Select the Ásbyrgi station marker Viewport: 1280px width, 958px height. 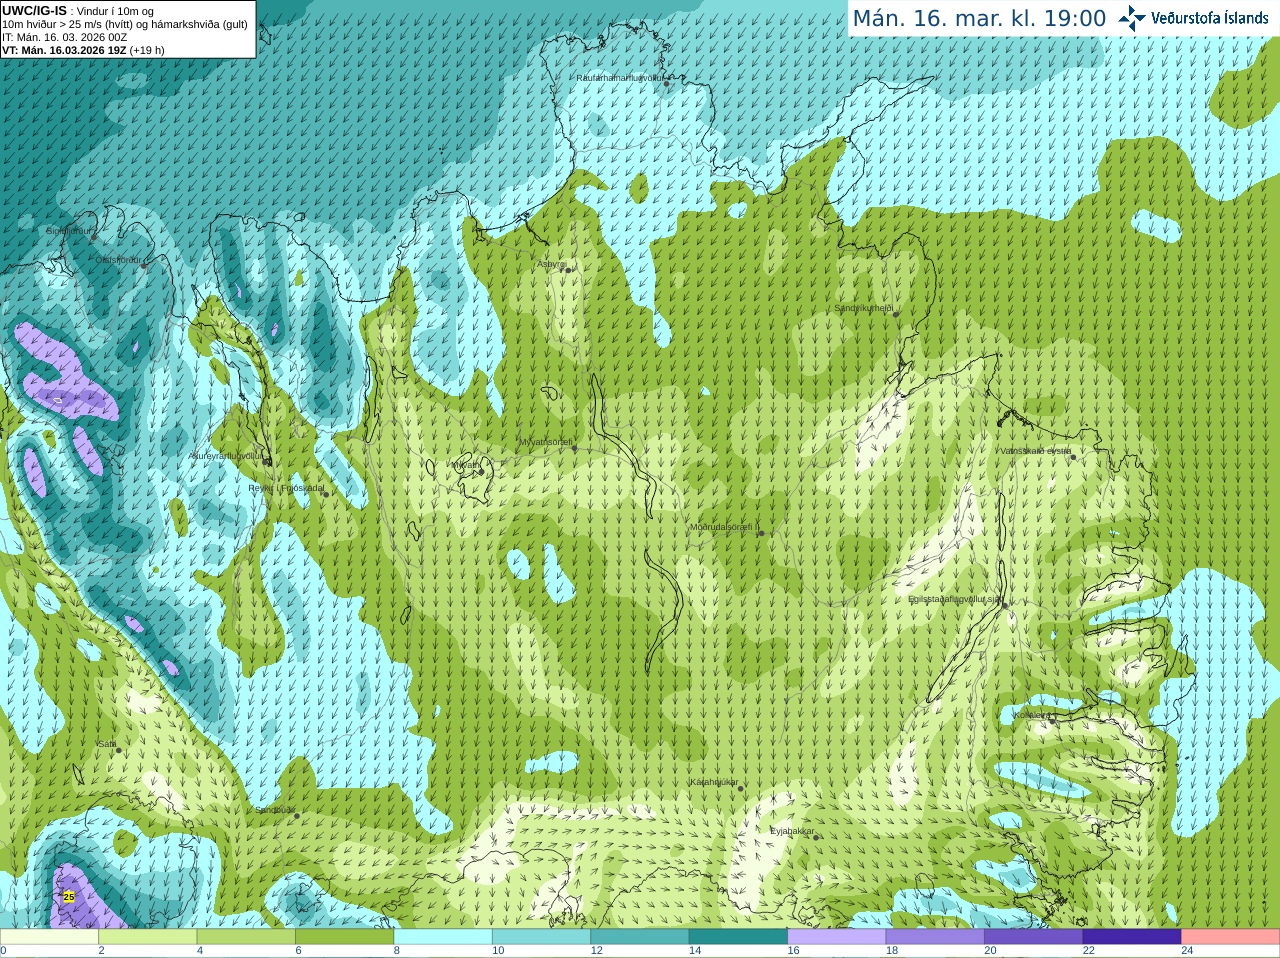[x=567, y=270]
